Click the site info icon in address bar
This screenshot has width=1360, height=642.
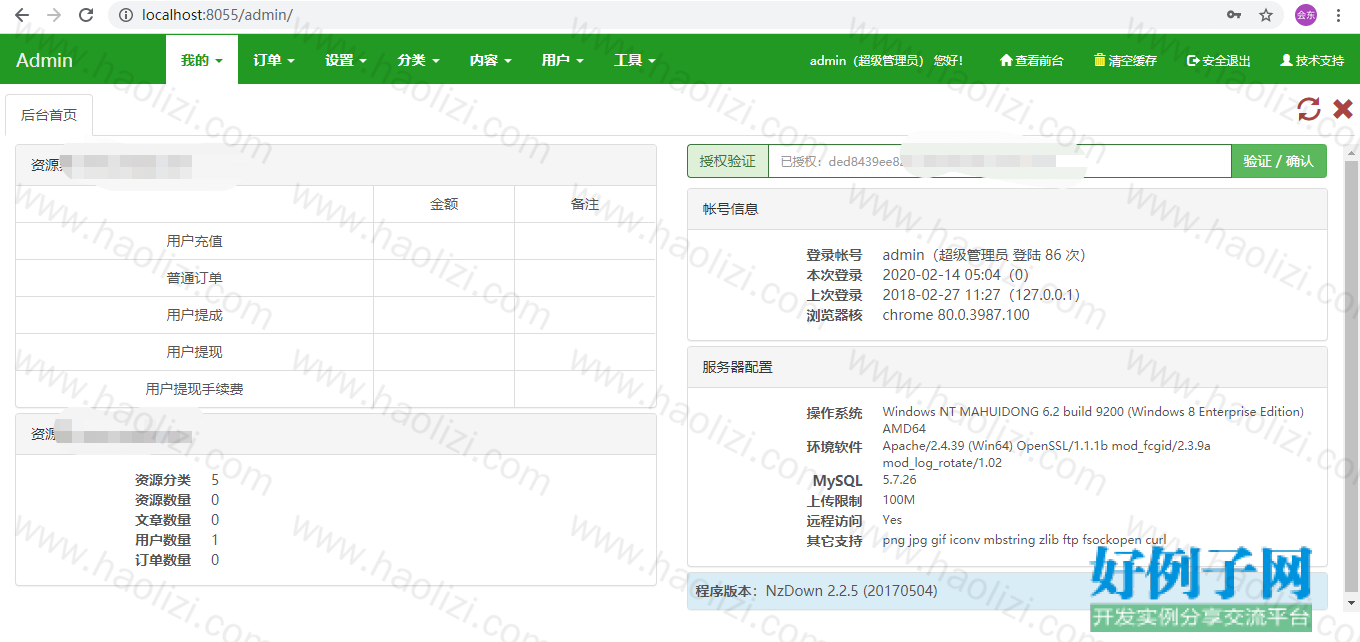click(125, 16)
